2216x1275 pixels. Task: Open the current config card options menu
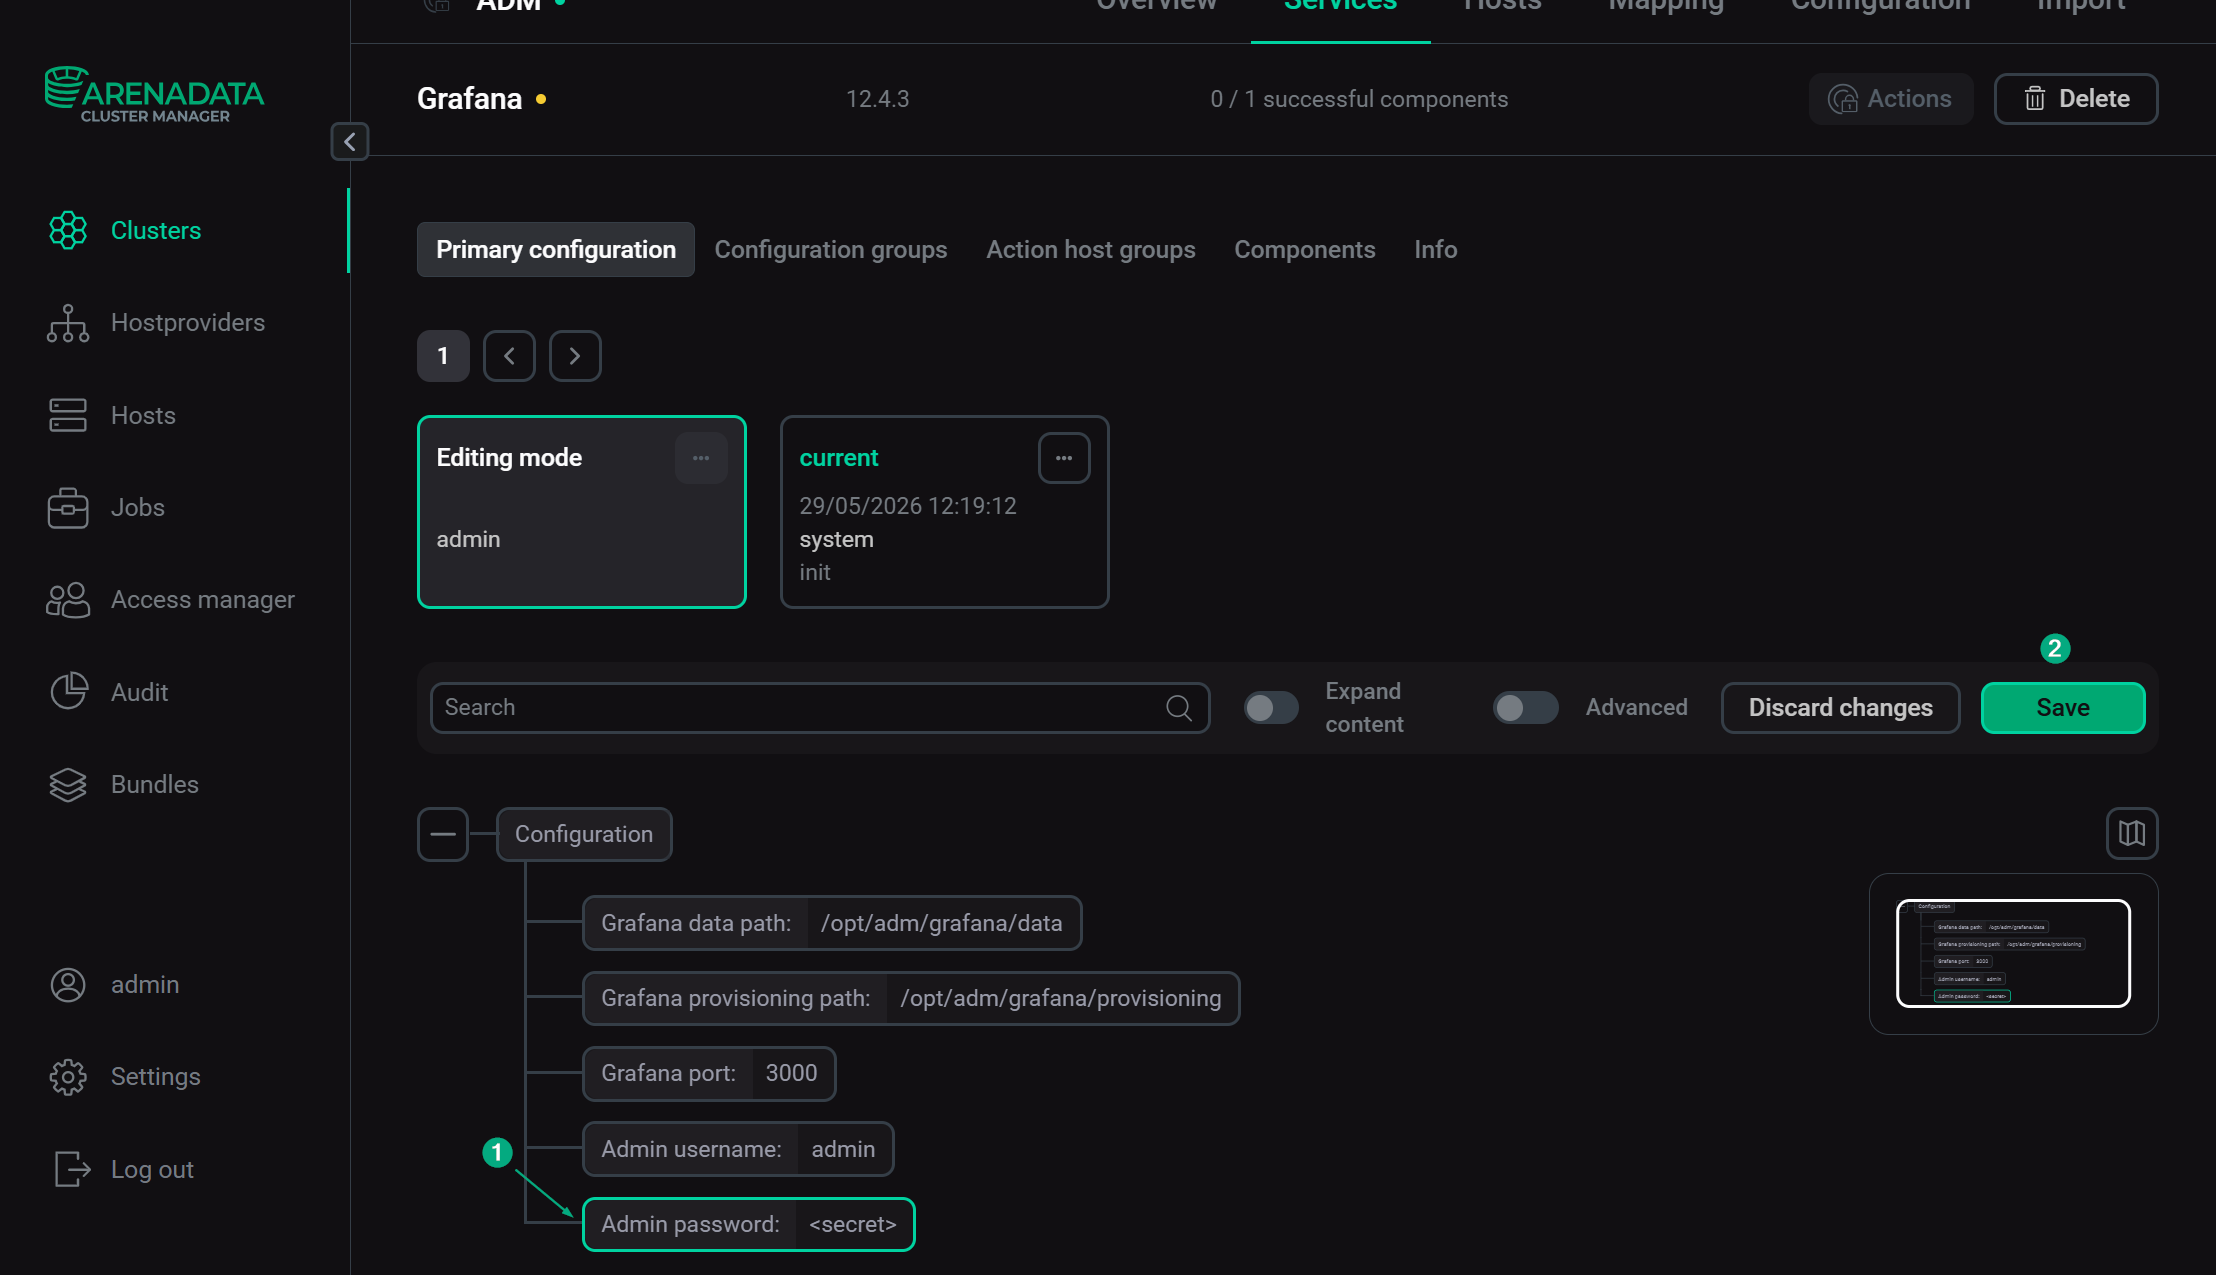(1064, 458)
